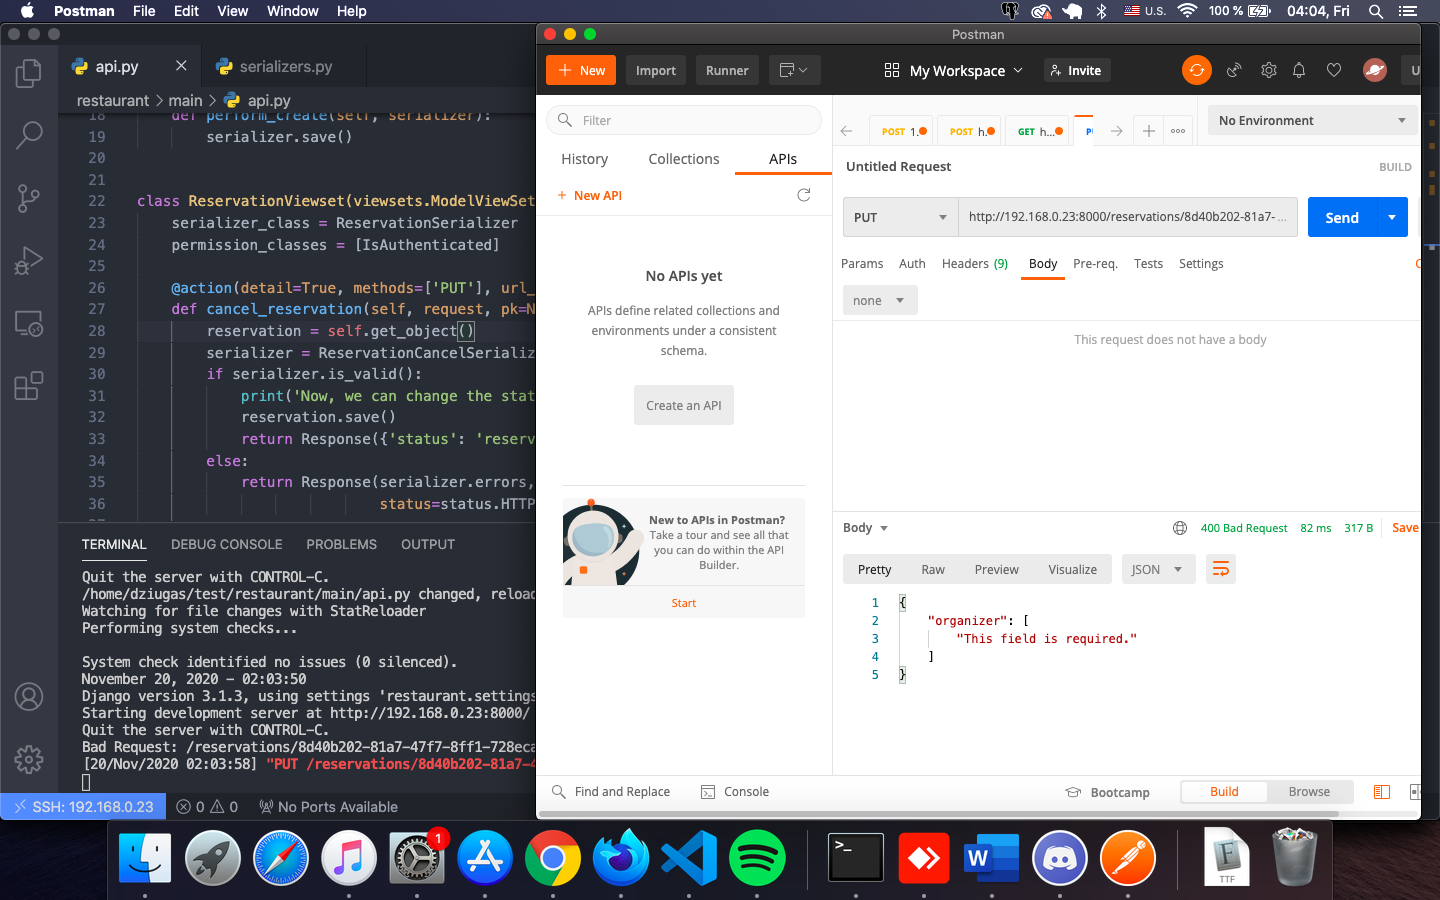Open Postman settings gear icon
The width and height of the screenshot is (1440, 900).
click(x=1269, y=70)
